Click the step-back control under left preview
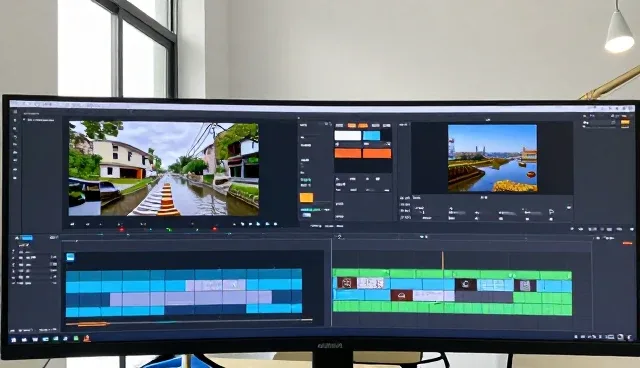Image resolution: width=640 pixels, height=368 pixels. click(88, 224)
